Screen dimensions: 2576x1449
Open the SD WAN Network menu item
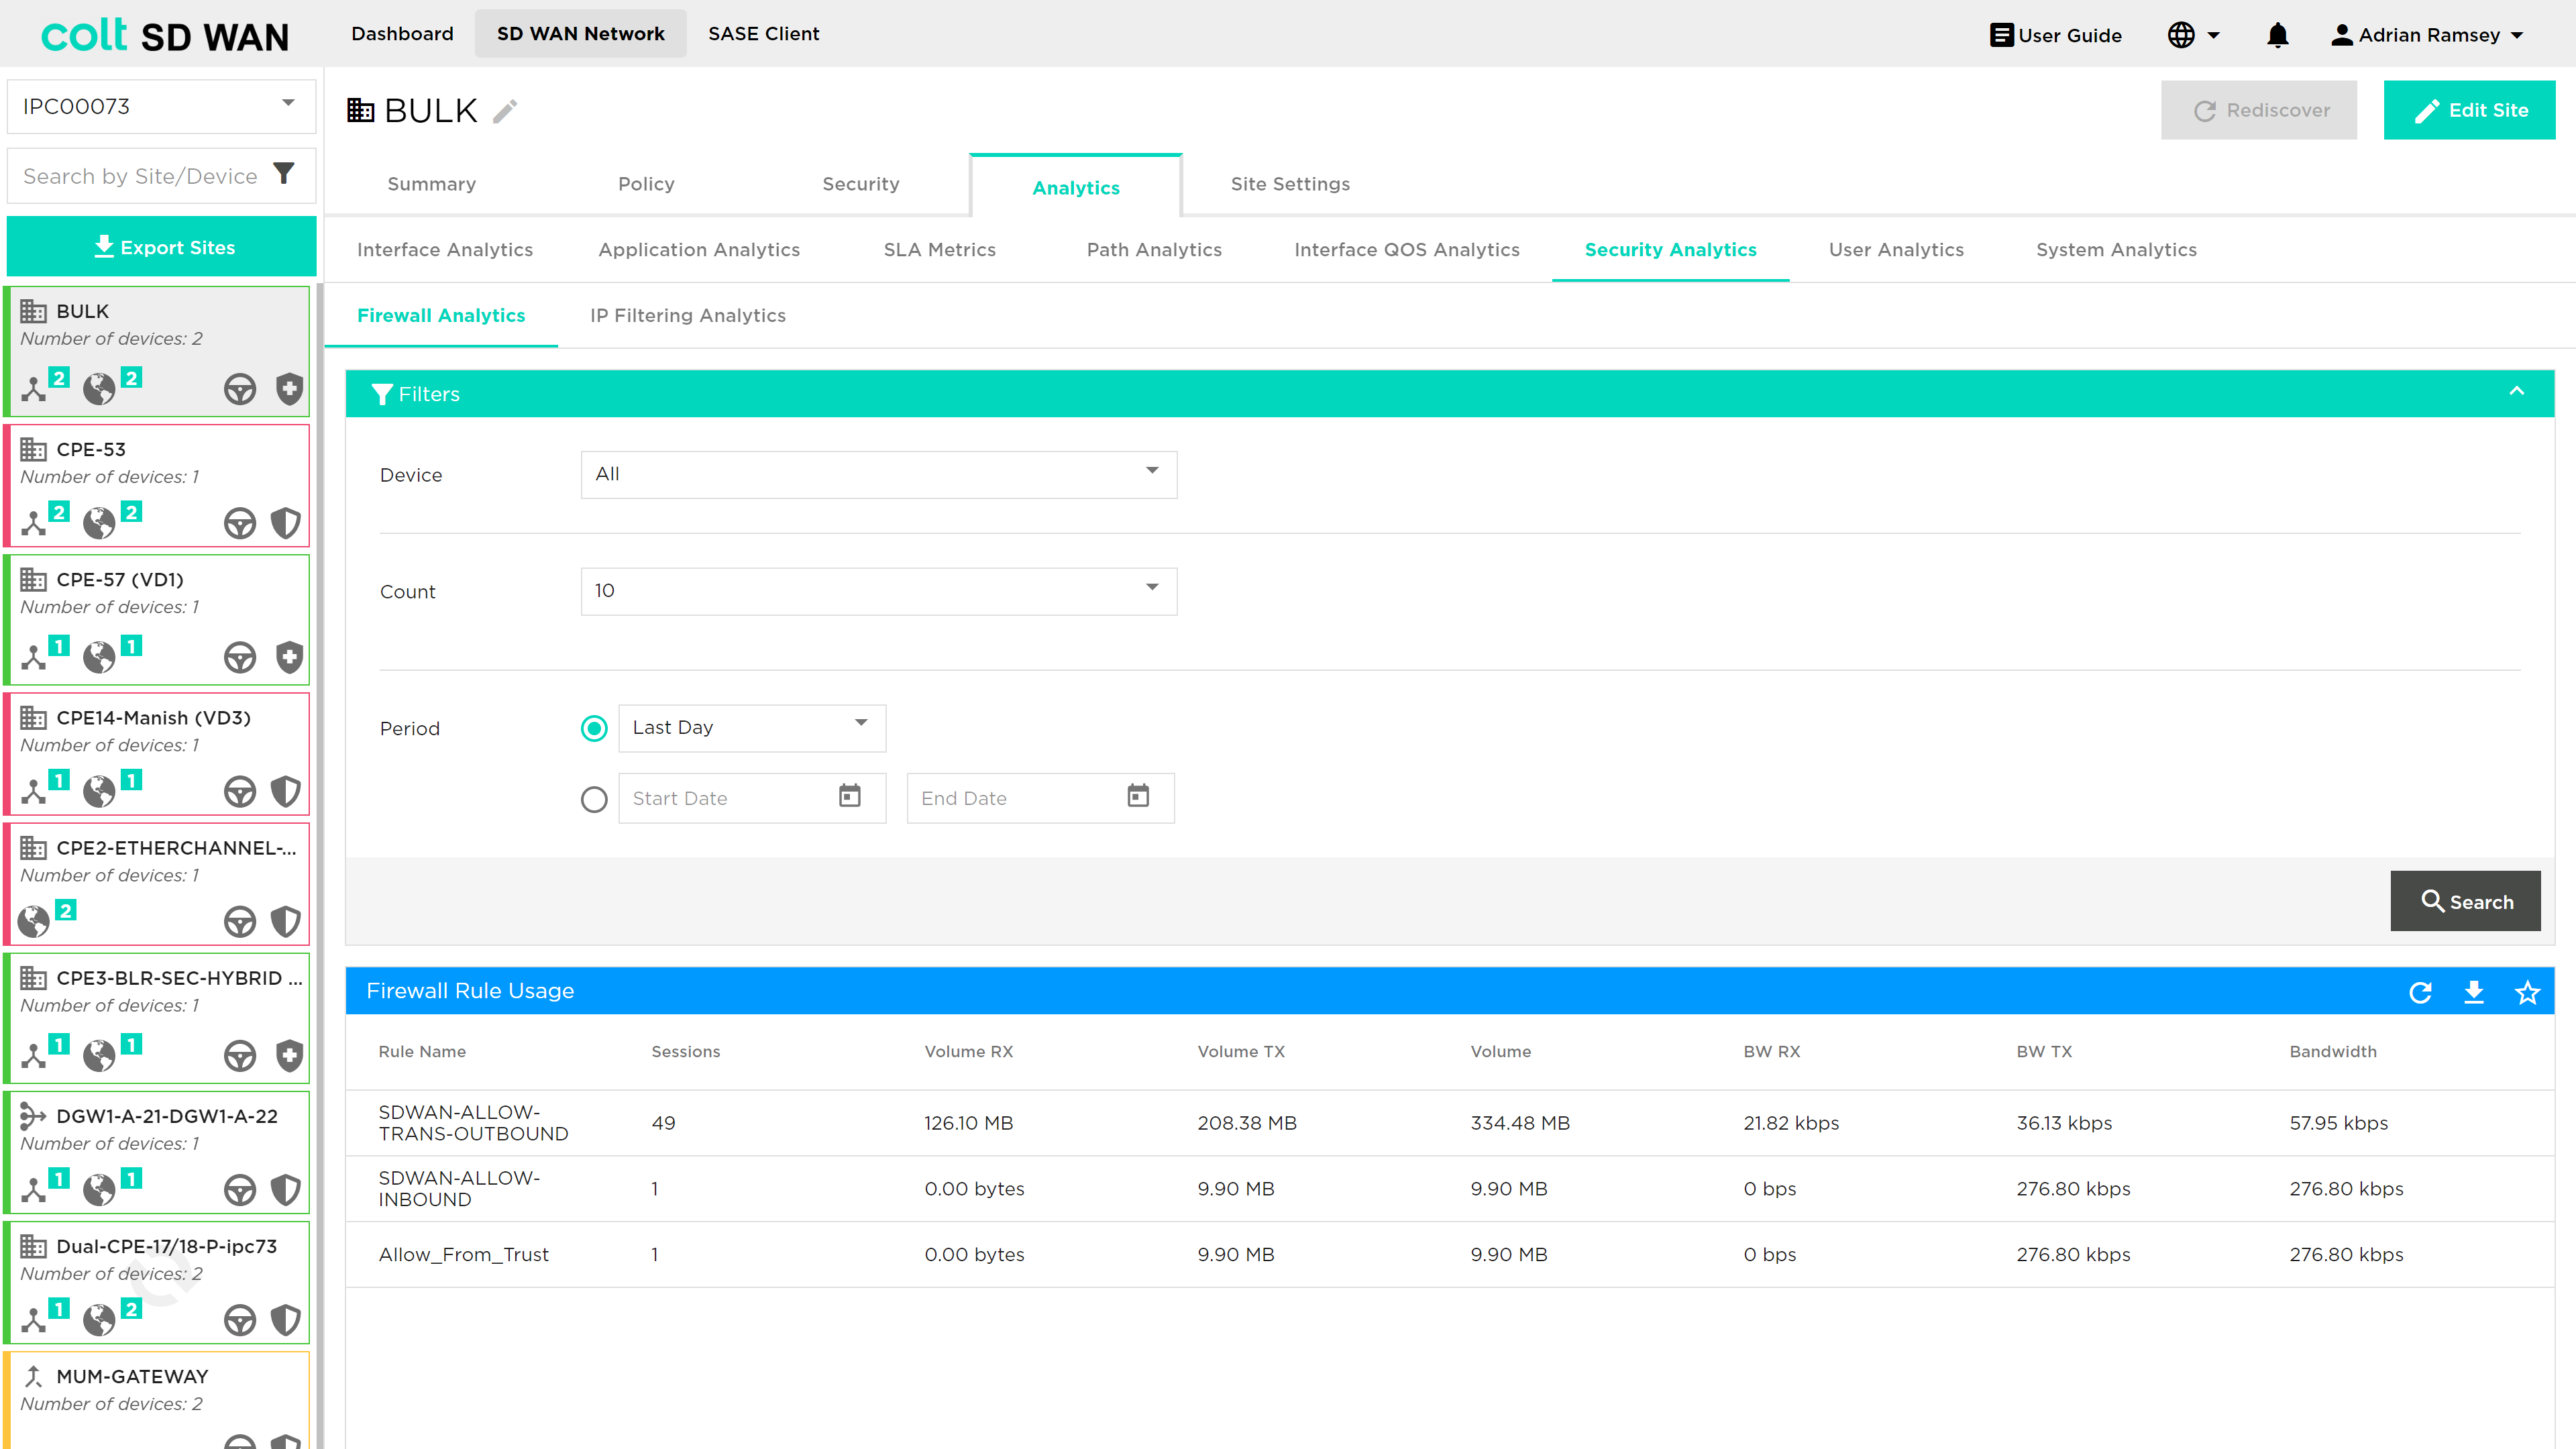(x=580, y=34)
